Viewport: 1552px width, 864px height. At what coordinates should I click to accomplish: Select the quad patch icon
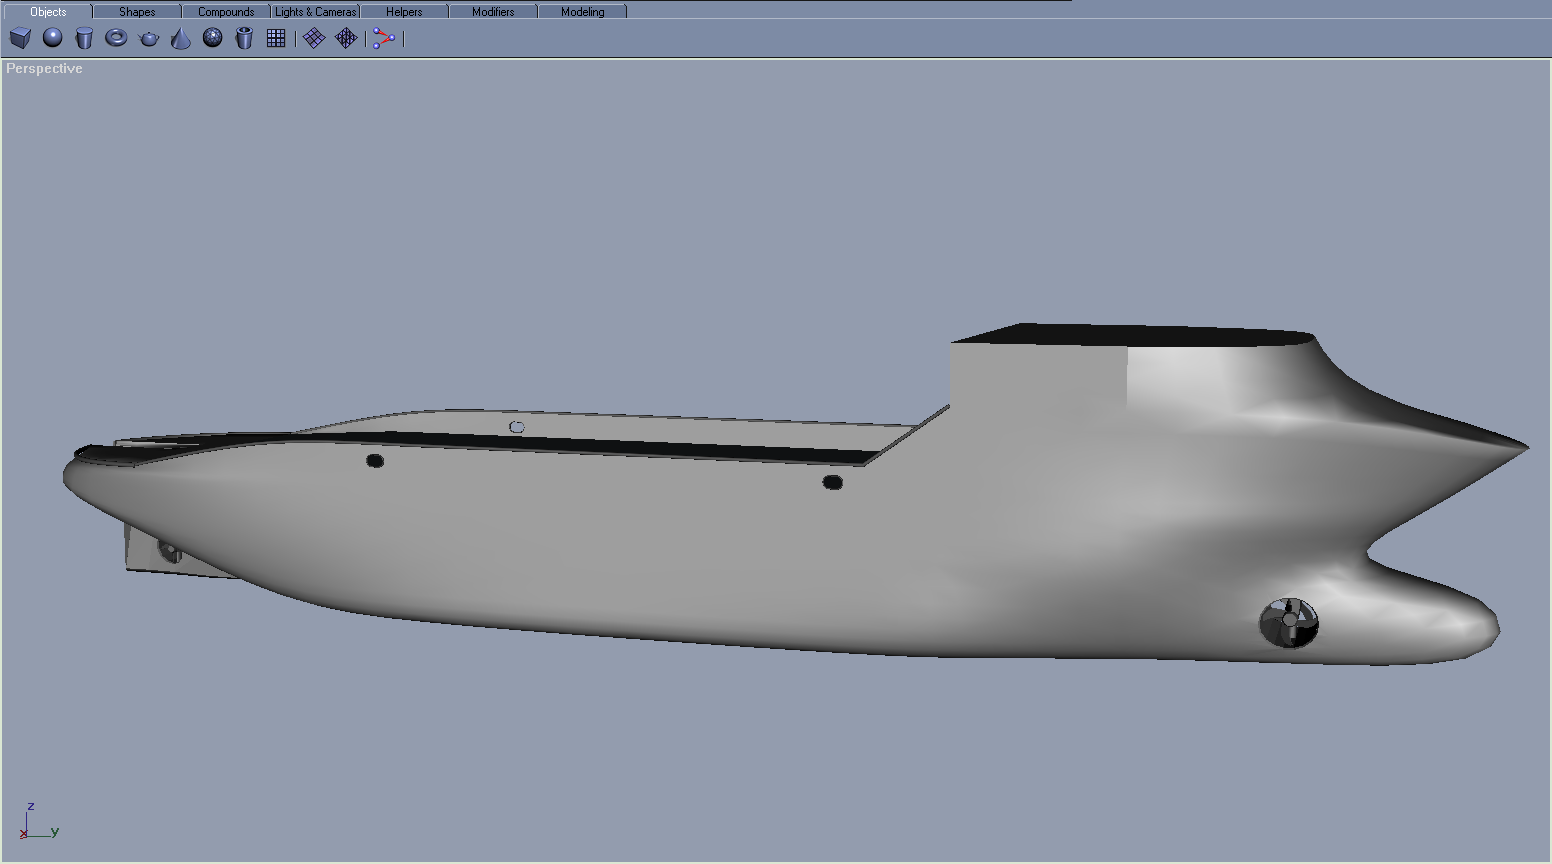click(x=314, y=38)
